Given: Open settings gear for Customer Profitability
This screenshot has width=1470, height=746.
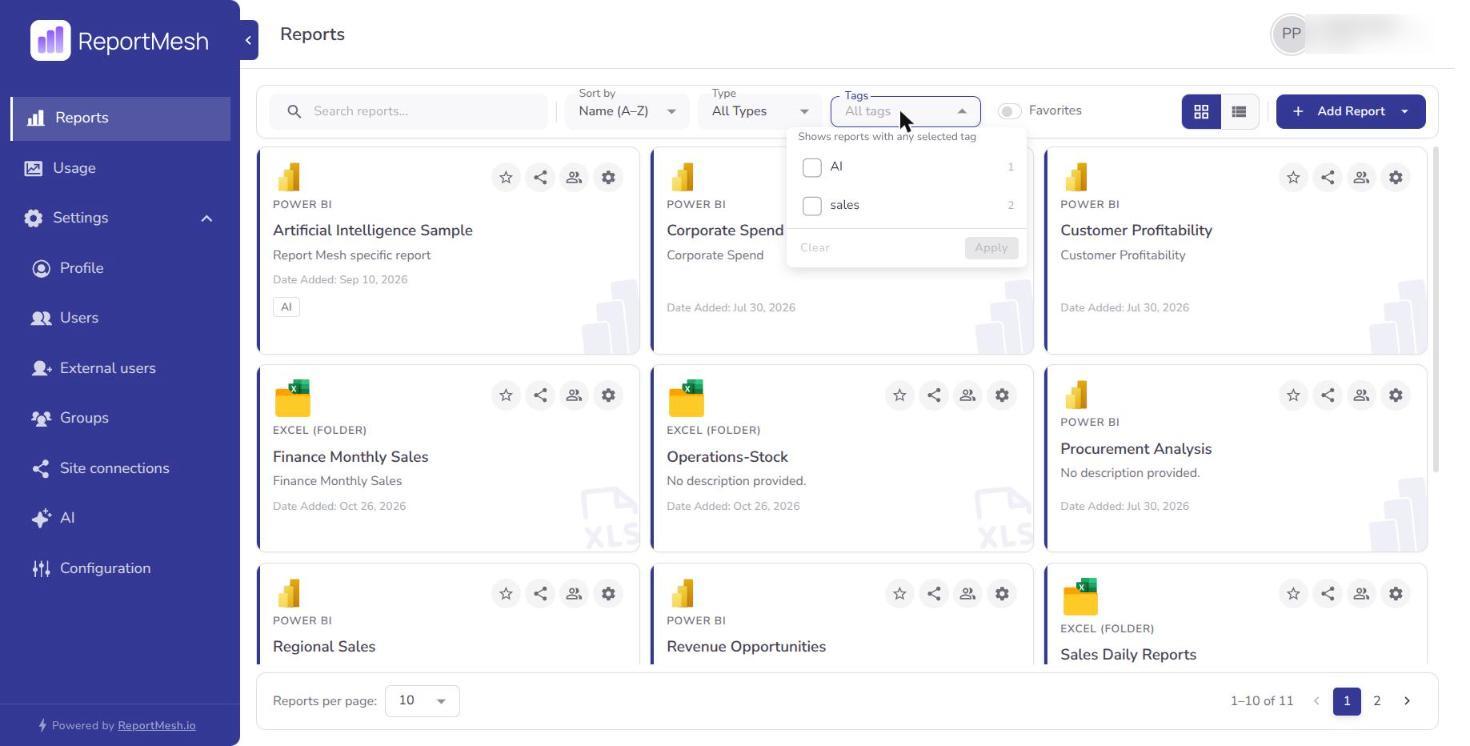Looking at the screenshot, I should coord(1396,178).
